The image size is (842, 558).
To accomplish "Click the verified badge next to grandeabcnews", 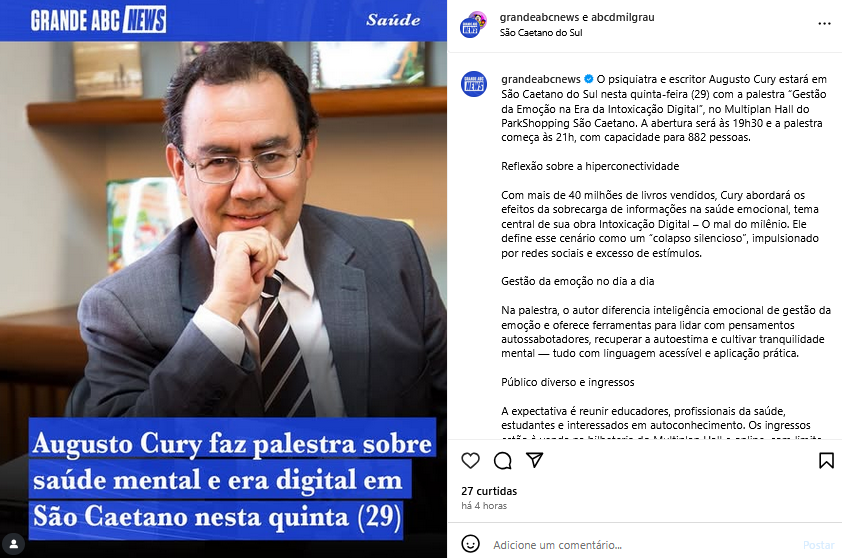I will (x=589, y=79).
